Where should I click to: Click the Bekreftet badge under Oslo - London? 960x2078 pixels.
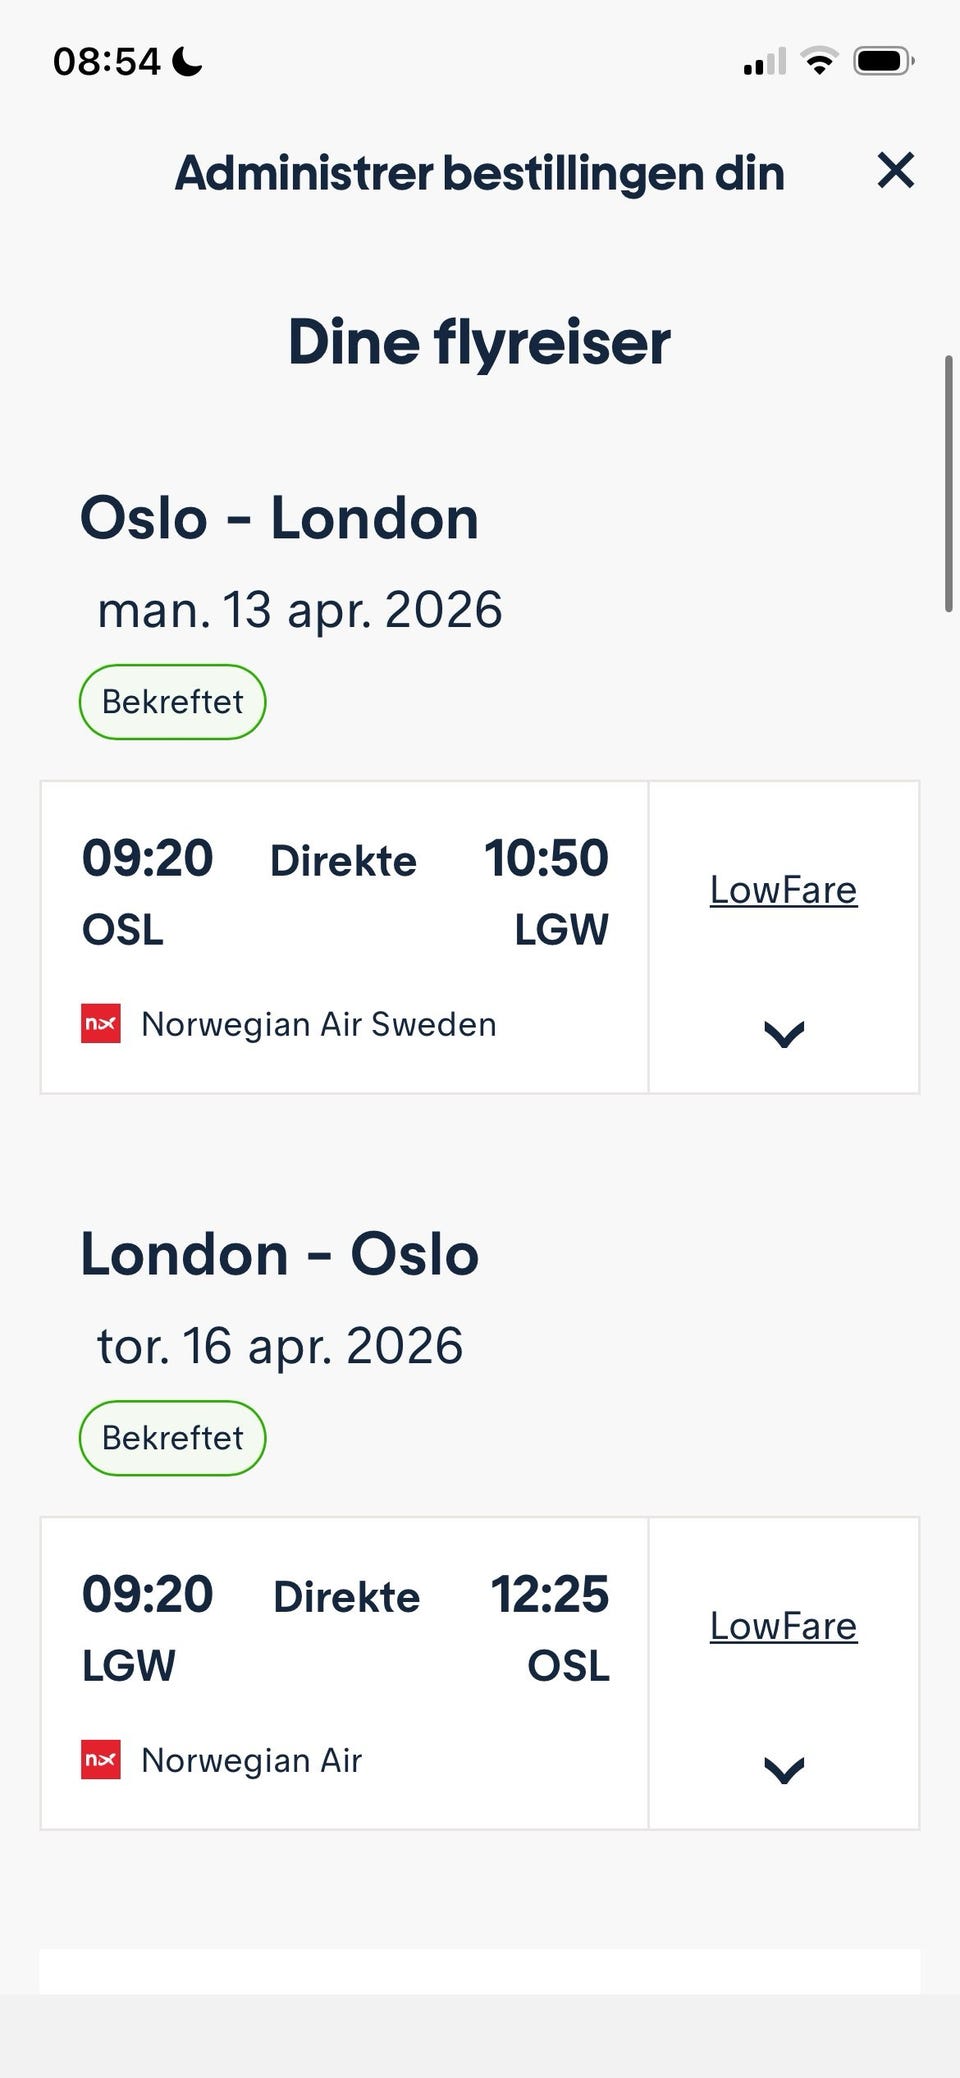pyautogui.click(x=172, y=702)
